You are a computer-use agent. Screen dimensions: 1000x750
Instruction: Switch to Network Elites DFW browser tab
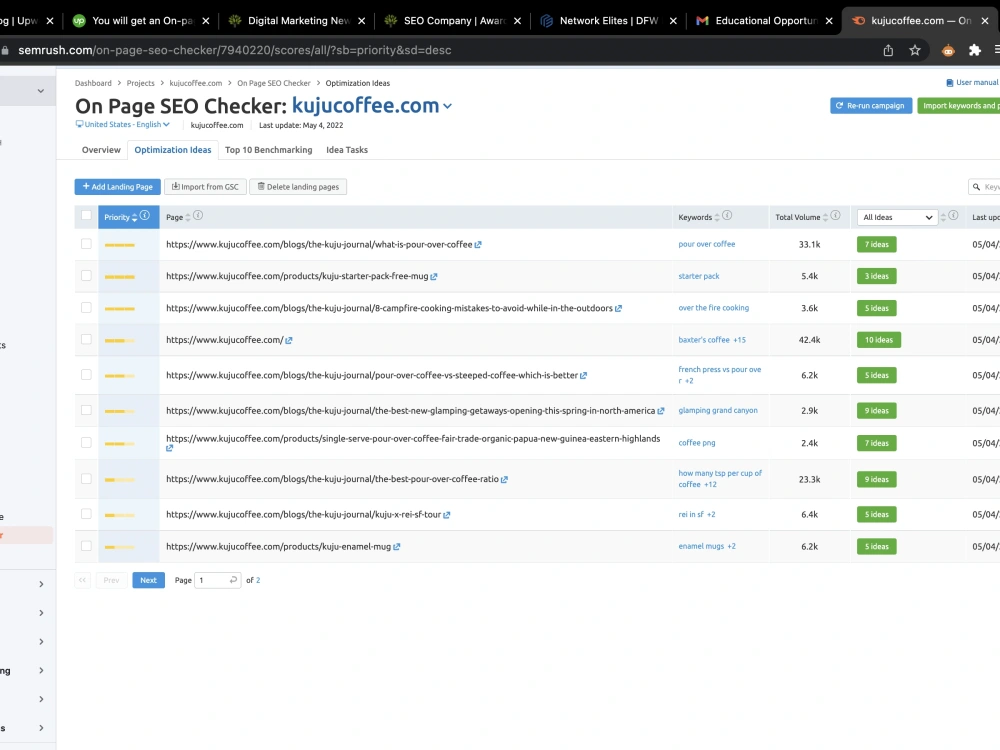(608, 21)
